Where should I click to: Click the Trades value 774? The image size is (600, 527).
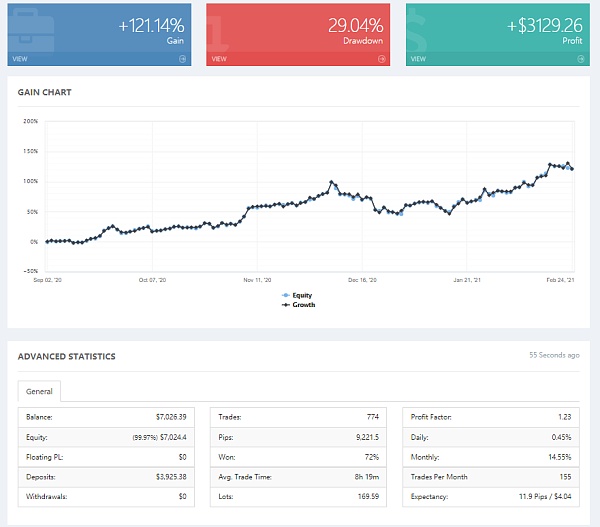(373, 417)
